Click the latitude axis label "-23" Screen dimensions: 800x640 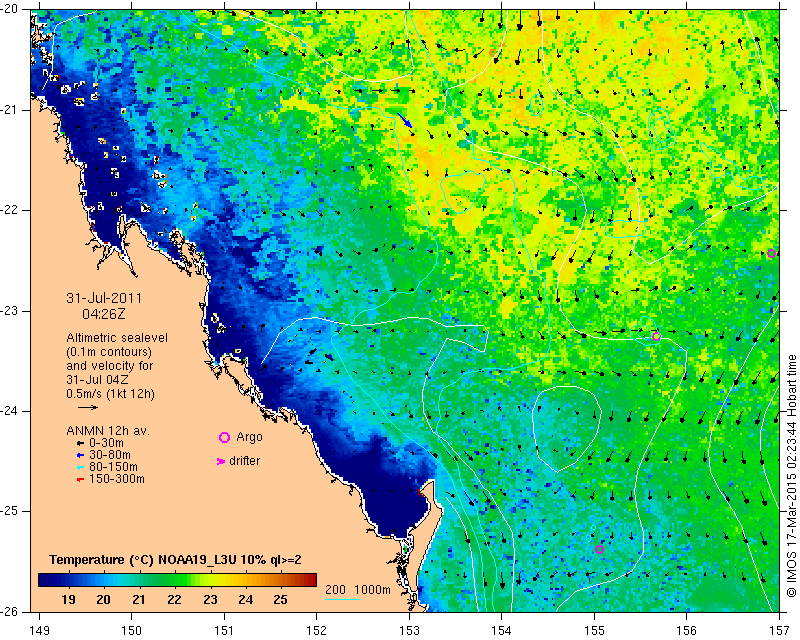point(10,311)
